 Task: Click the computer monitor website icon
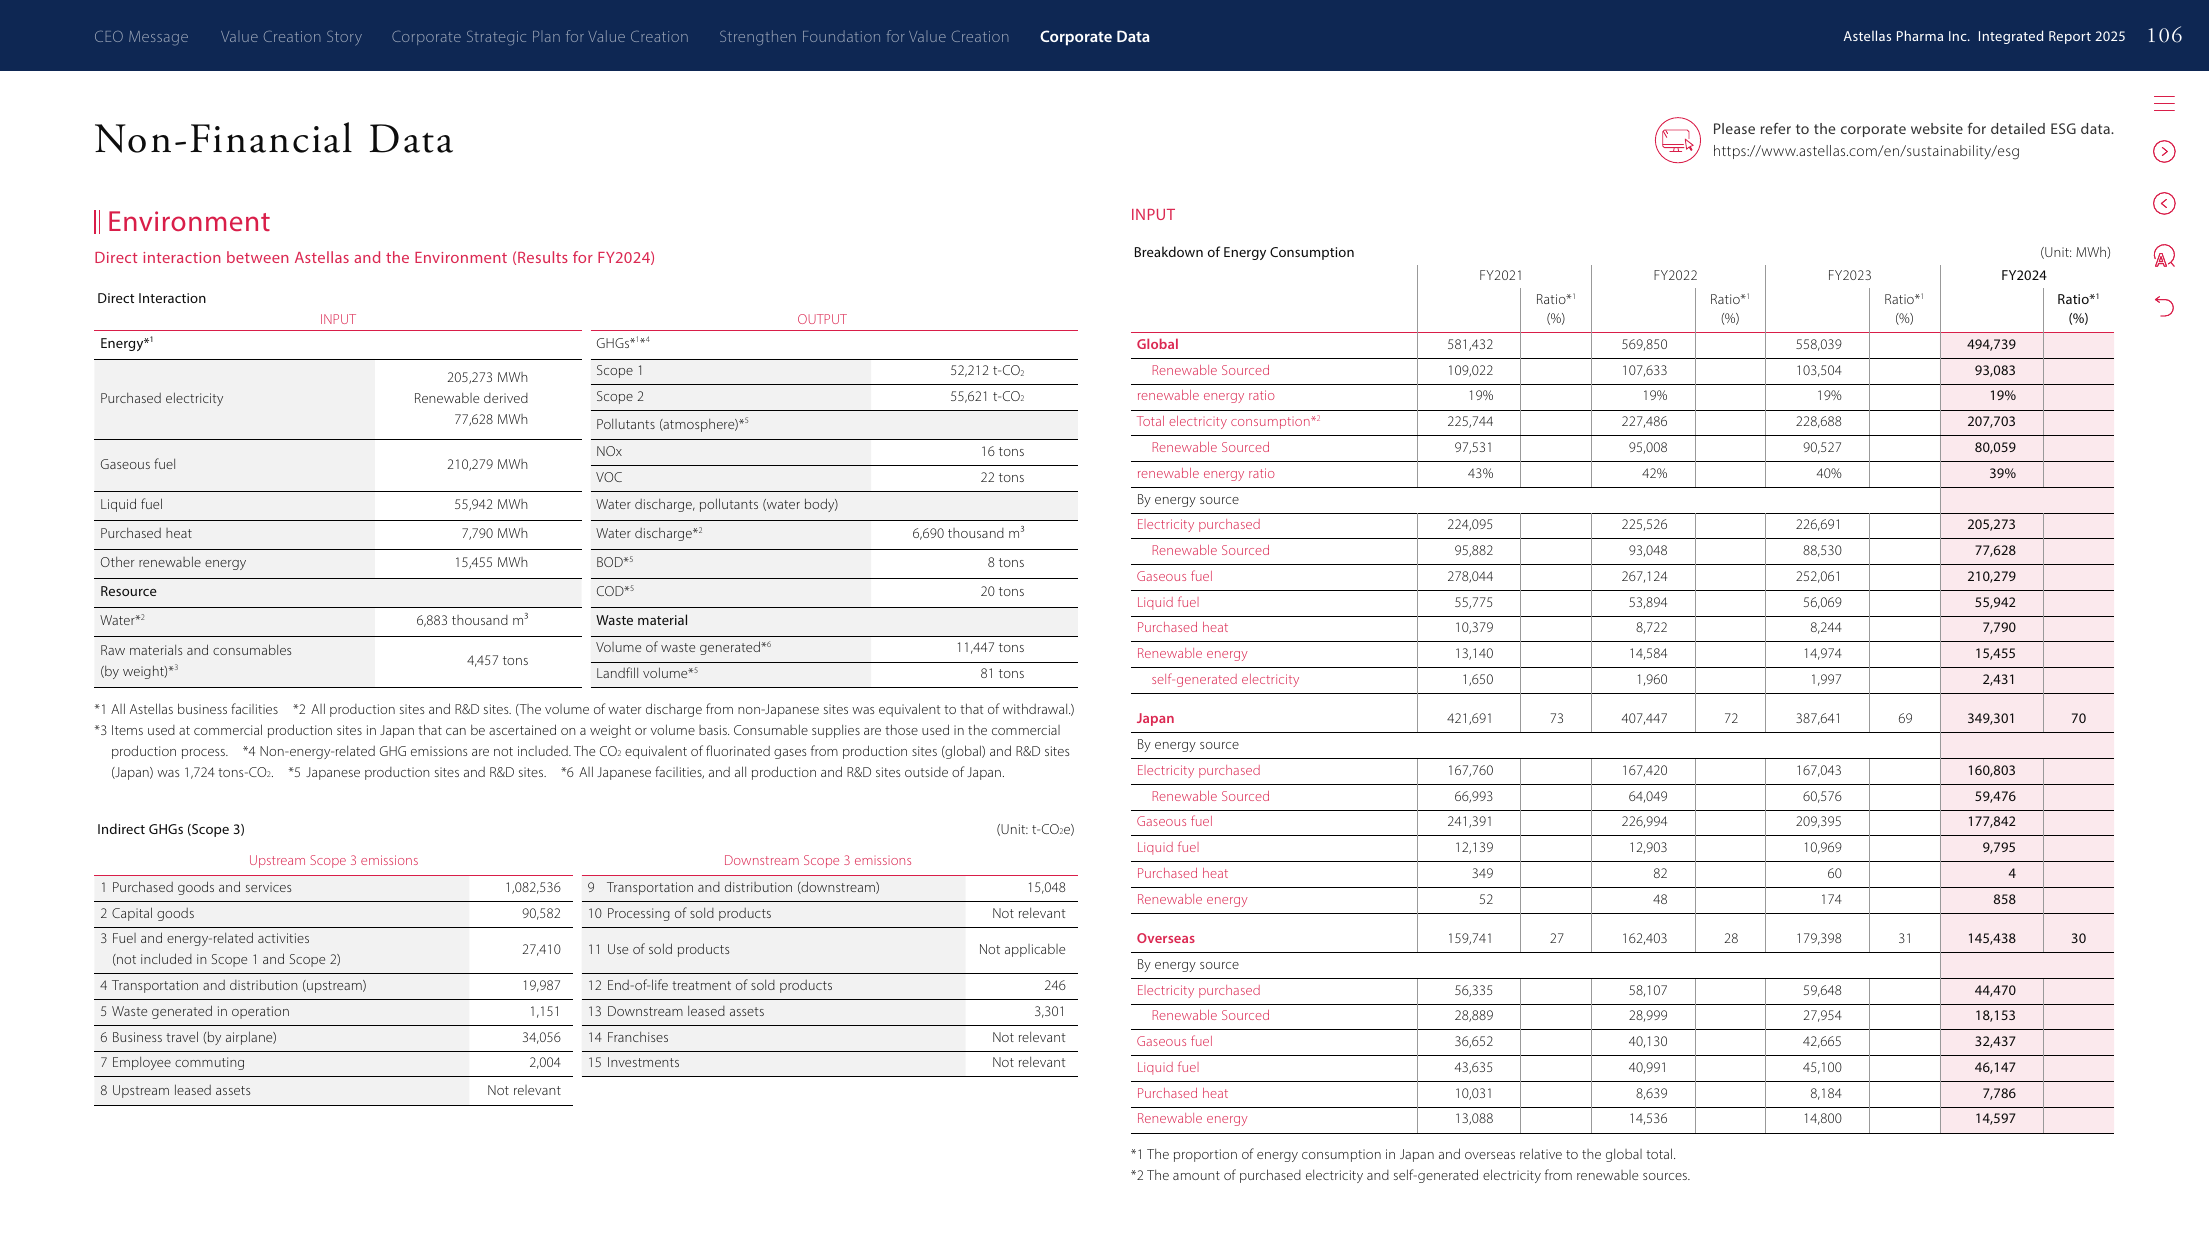pyautogui.click(x=1677, y=140)
